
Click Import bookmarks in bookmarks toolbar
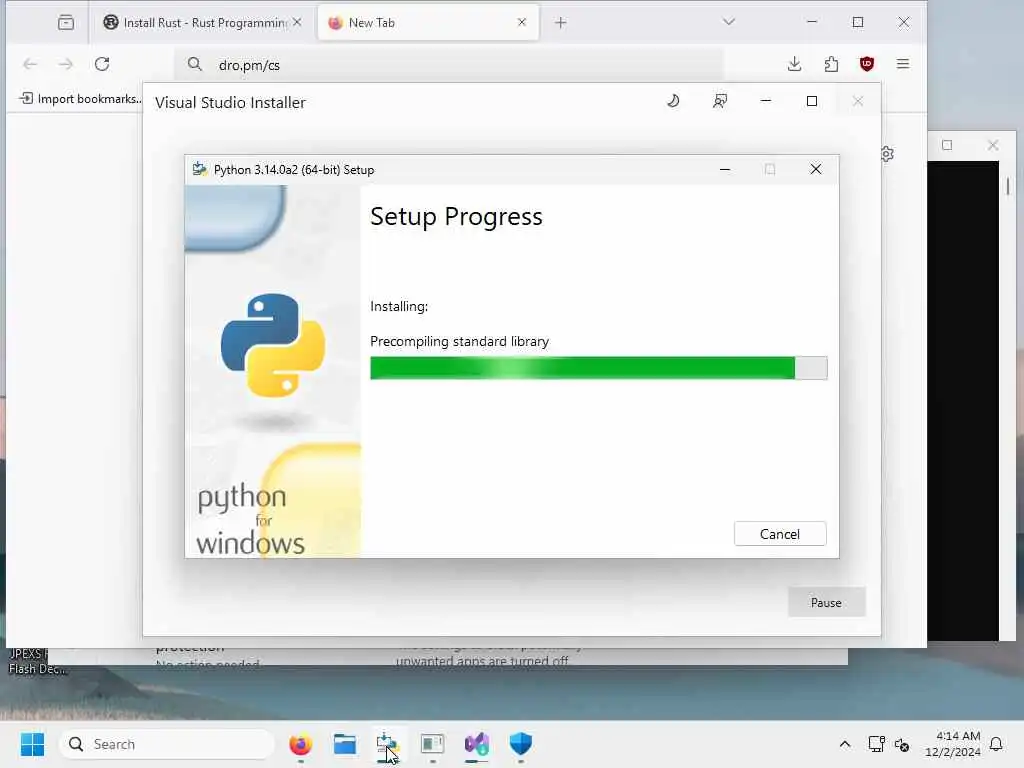point(80,99)
